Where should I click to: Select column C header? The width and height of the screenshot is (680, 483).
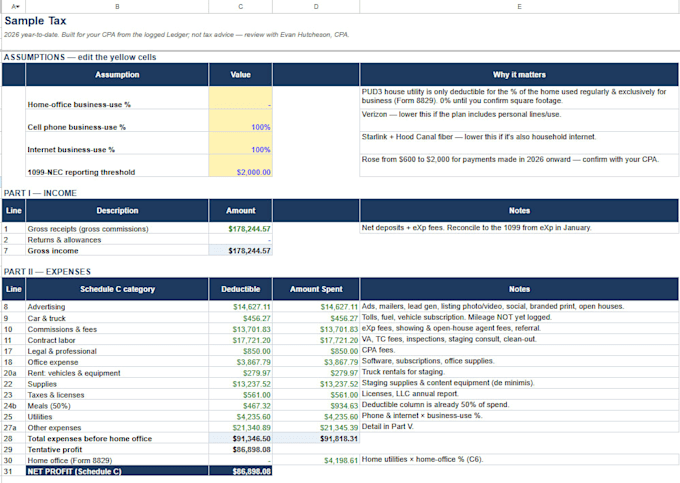point(241,7)
